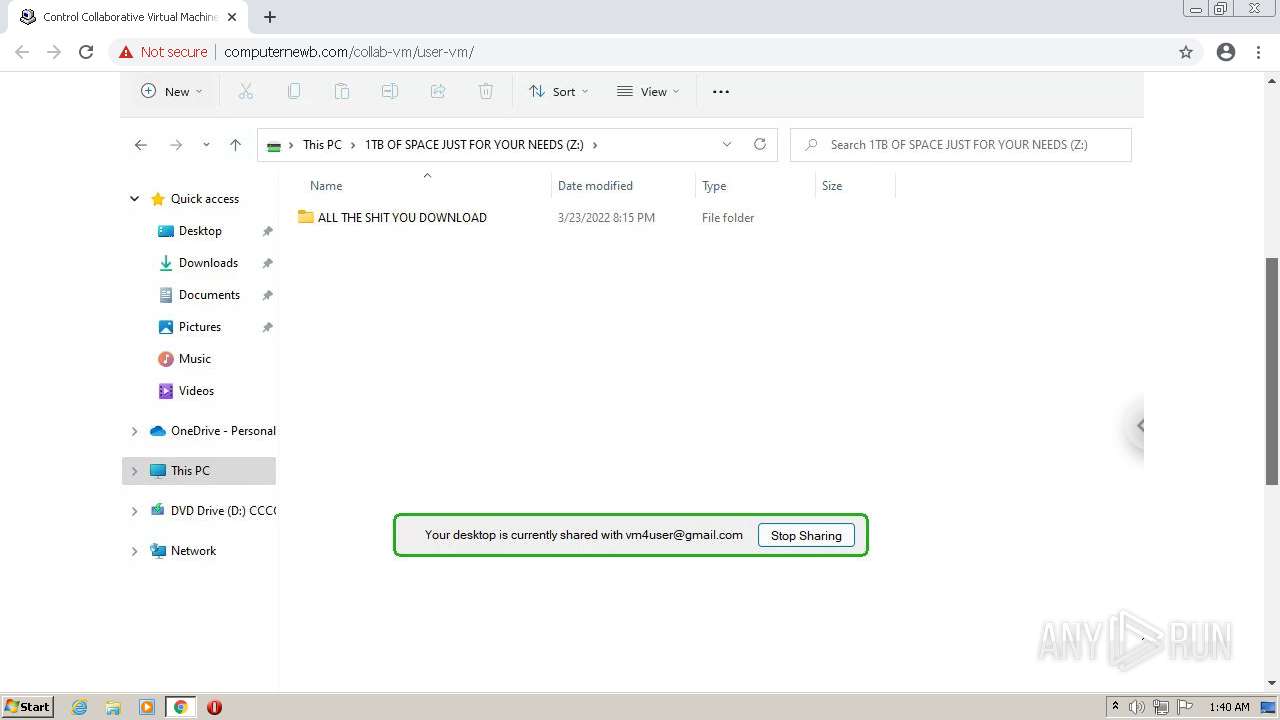The height and width of the screenshot is (720, 1280).
Task: Expand OneDrive - Personal node
Action: coord(135,431)
